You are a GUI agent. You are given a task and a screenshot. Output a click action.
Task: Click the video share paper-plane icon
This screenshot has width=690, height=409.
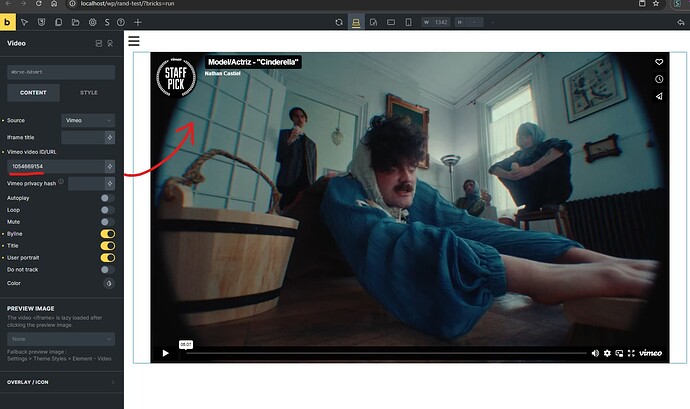659,96
